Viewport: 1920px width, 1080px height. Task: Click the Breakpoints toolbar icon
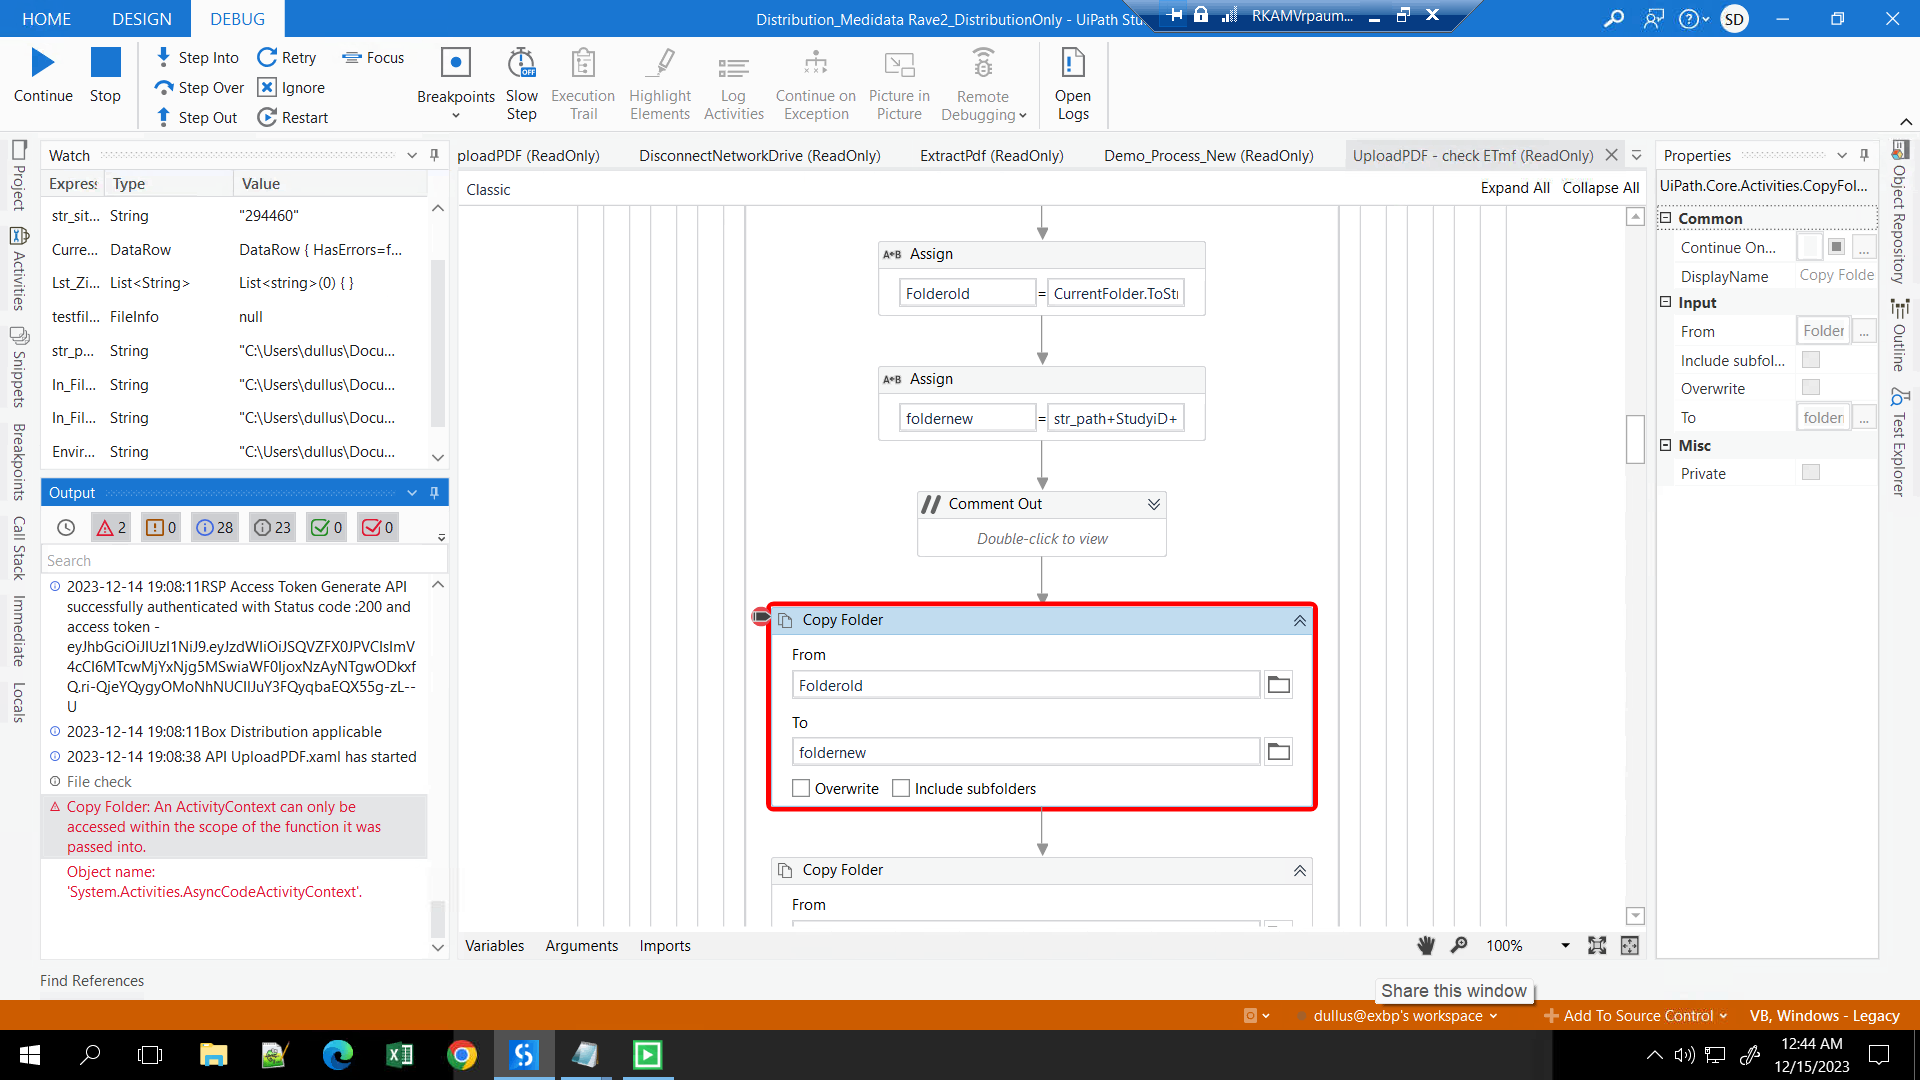tap(455, 64)
